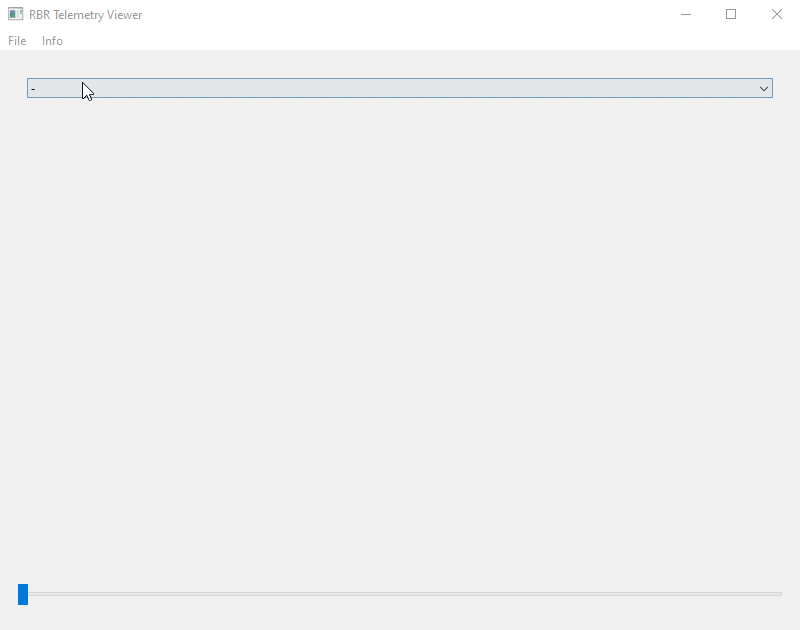800x630 pixels.
Task: Open the Info menu
Action: point(52,41)
